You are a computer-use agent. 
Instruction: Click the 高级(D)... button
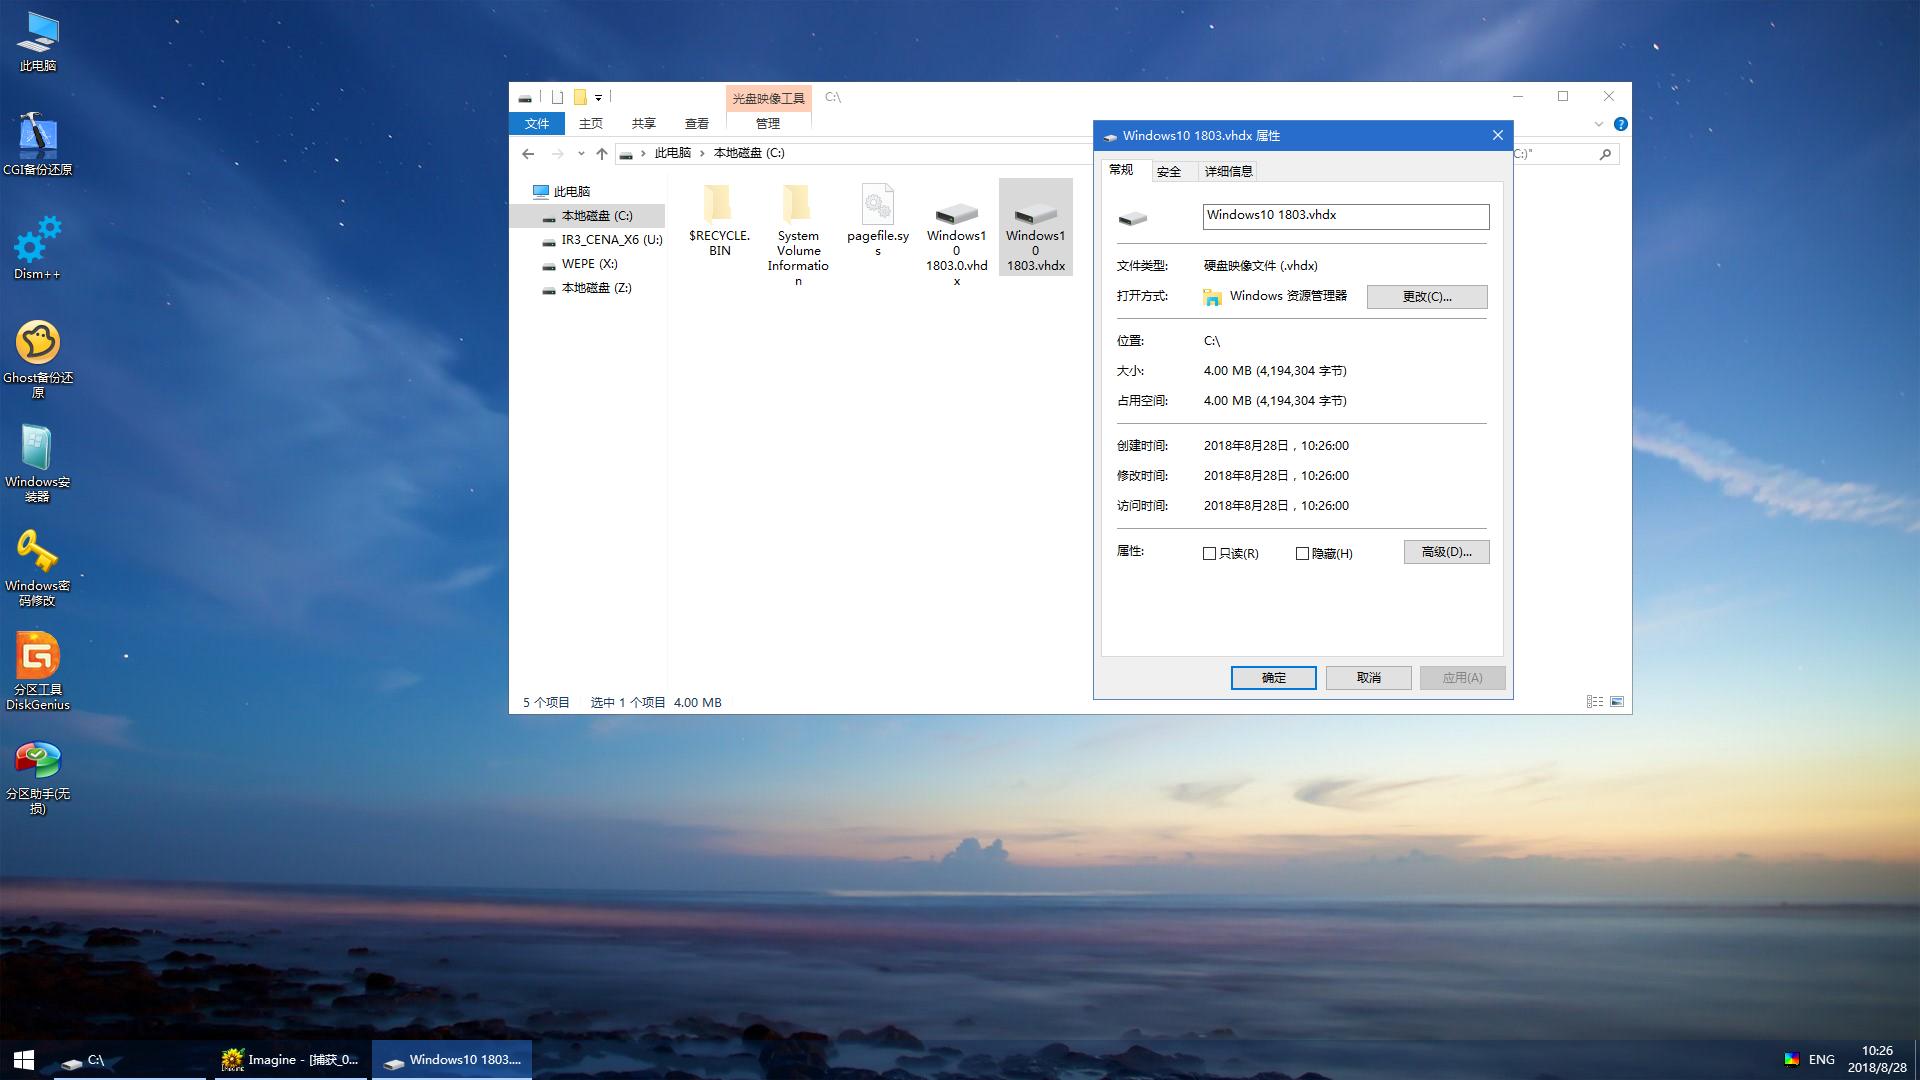coord(1446,552)
